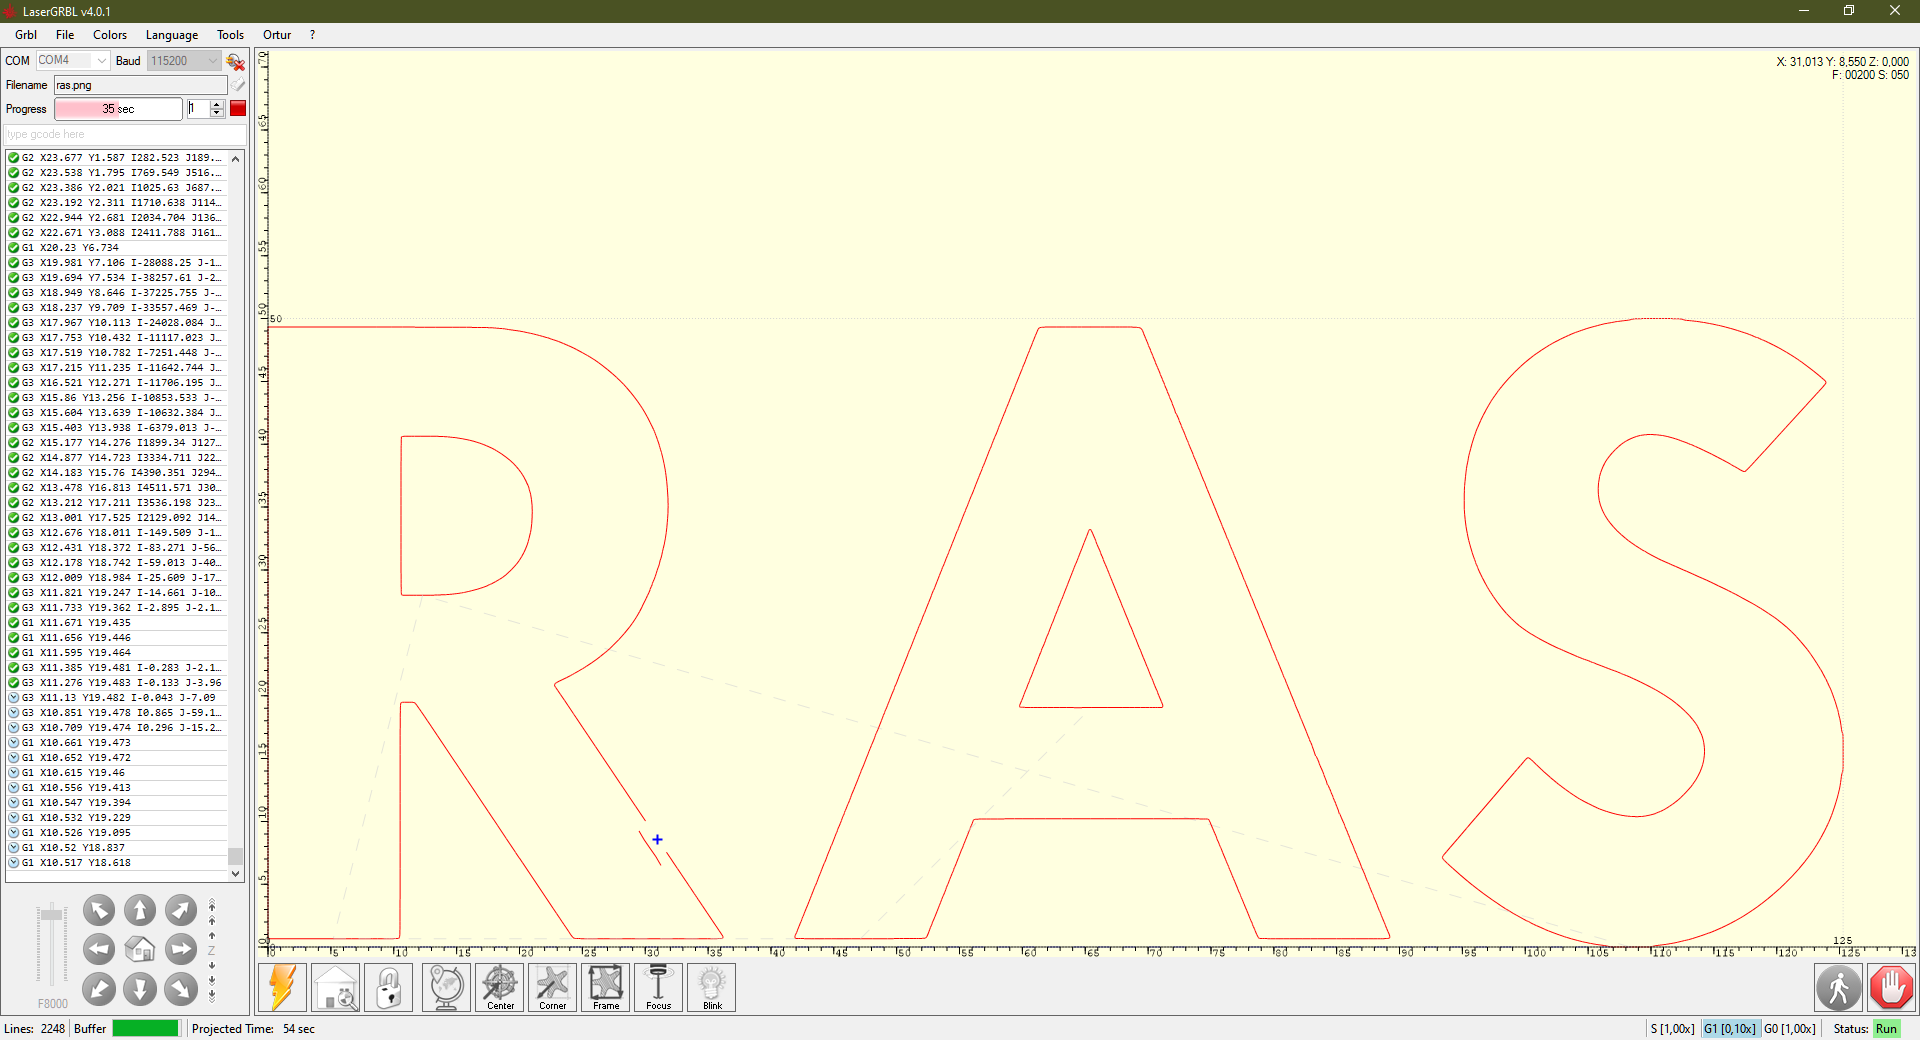
Task: Move to Corner with the Corner icon
Action: click(x=552, y=987)
